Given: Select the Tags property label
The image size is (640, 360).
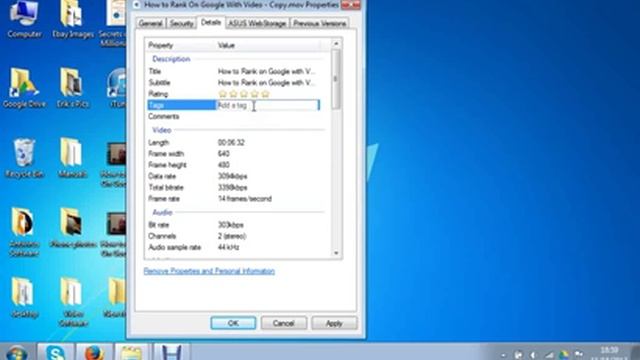Looking at the screenshot, I should 181,105.
